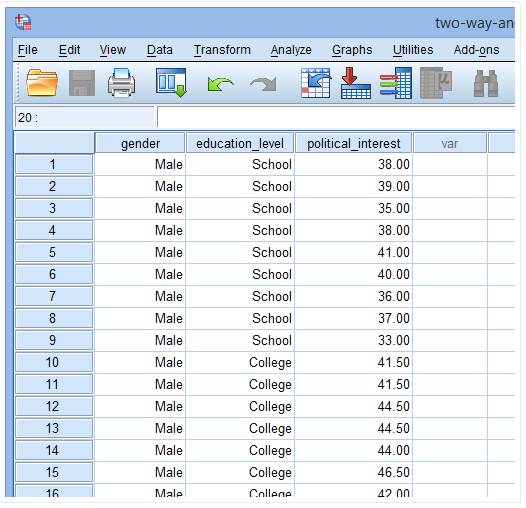Image resolution: width=526 pixels, height=508 pixels.
Task: Click the Save file floppy icon
Action: [x=82, y=83]
